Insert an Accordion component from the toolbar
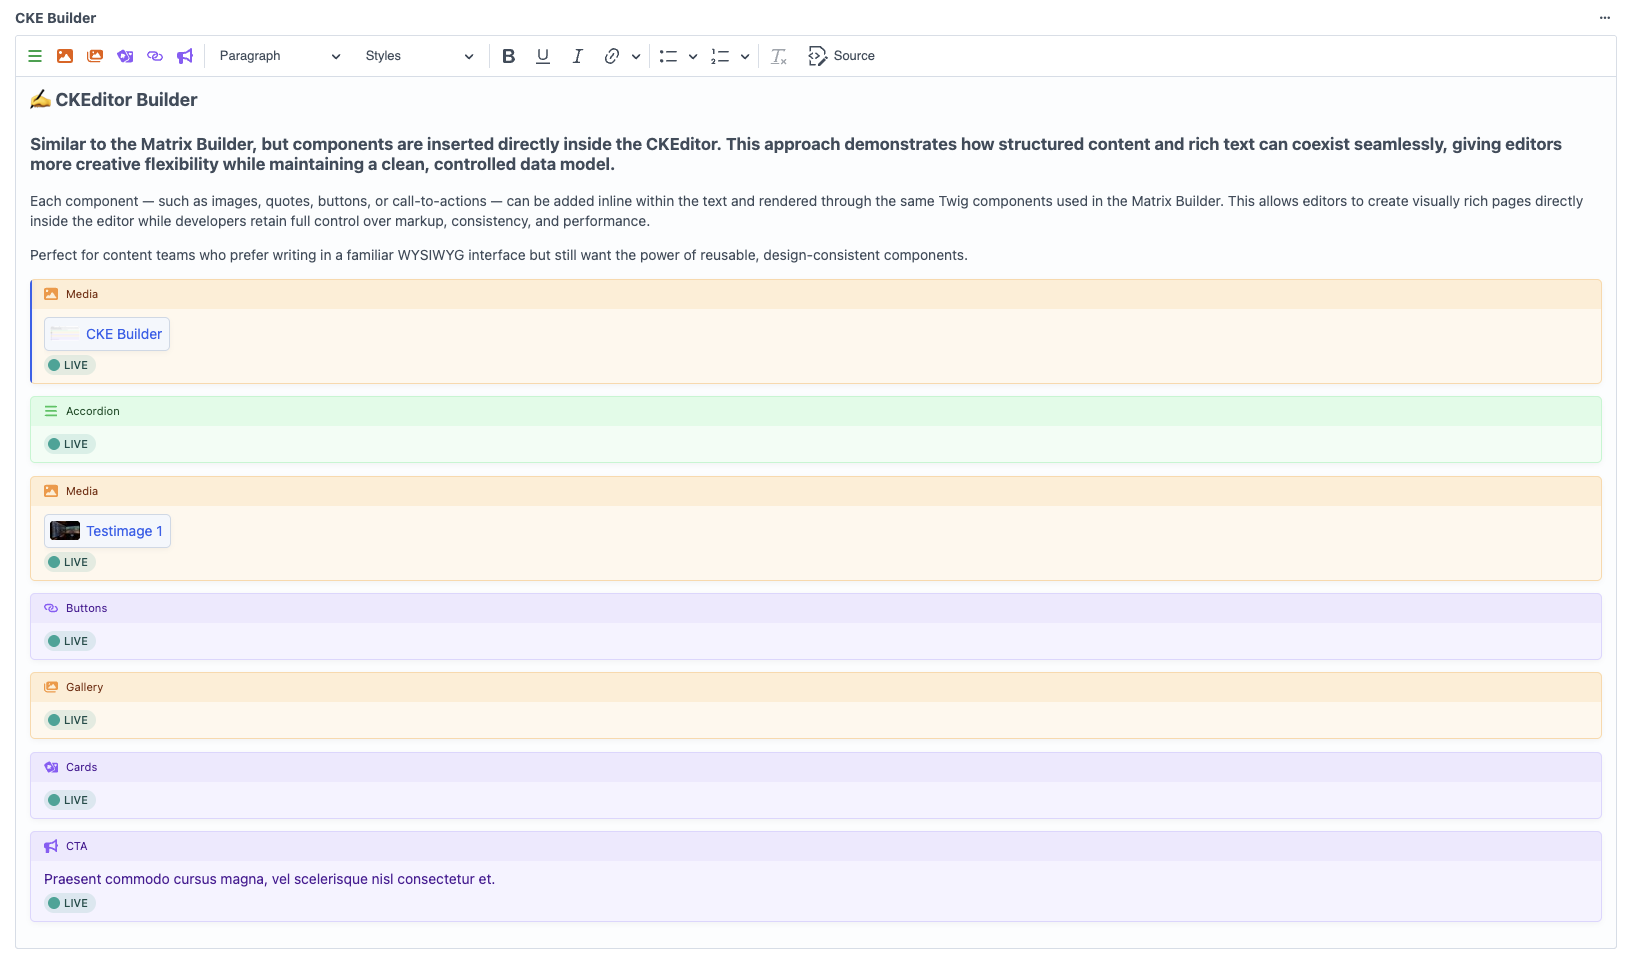 (35, 56)
